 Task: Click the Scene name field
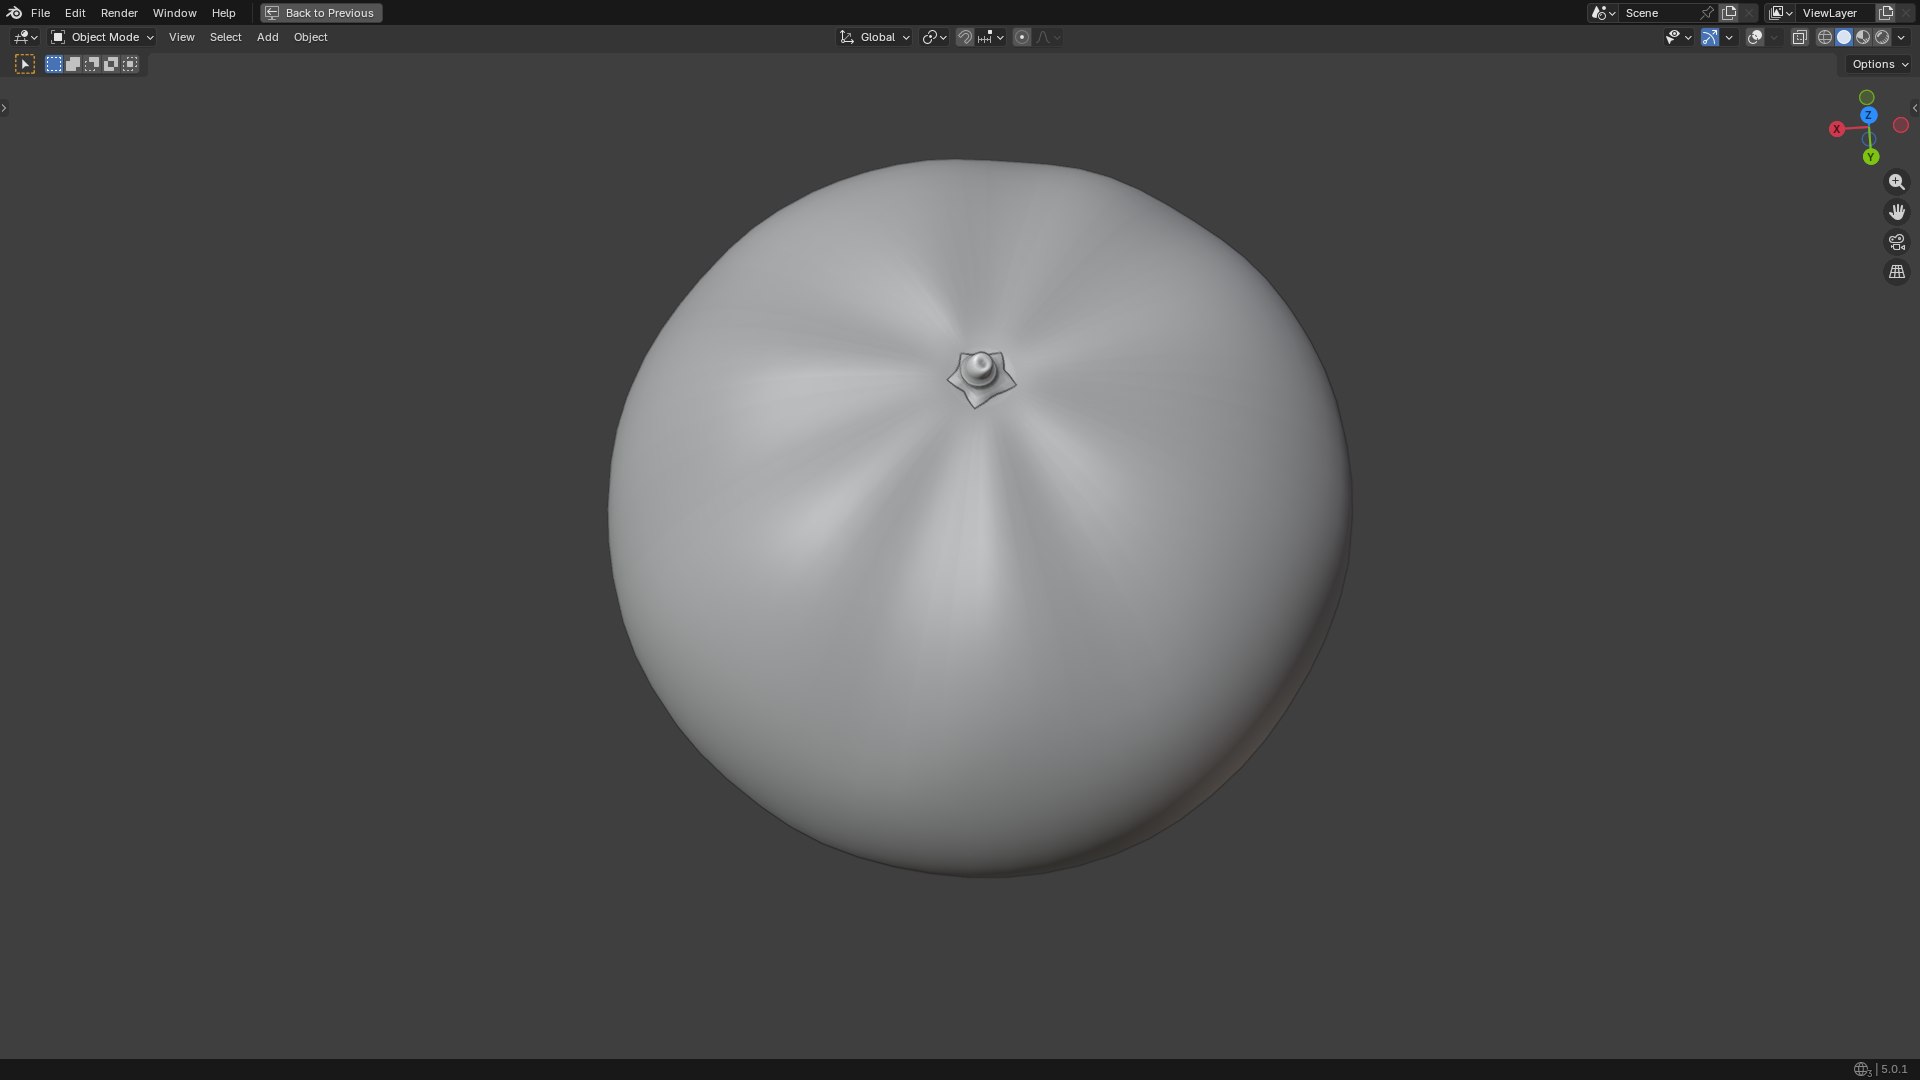1658,13
